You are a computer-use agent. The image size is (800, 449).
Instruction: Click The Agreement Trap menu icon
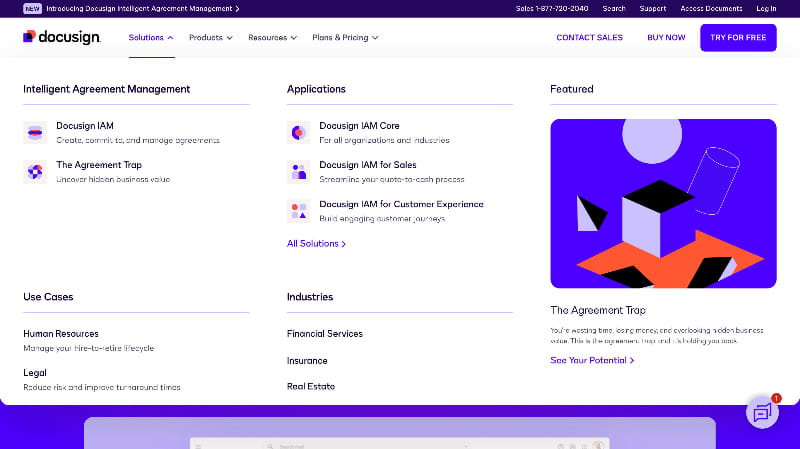(x=35, y=172)
